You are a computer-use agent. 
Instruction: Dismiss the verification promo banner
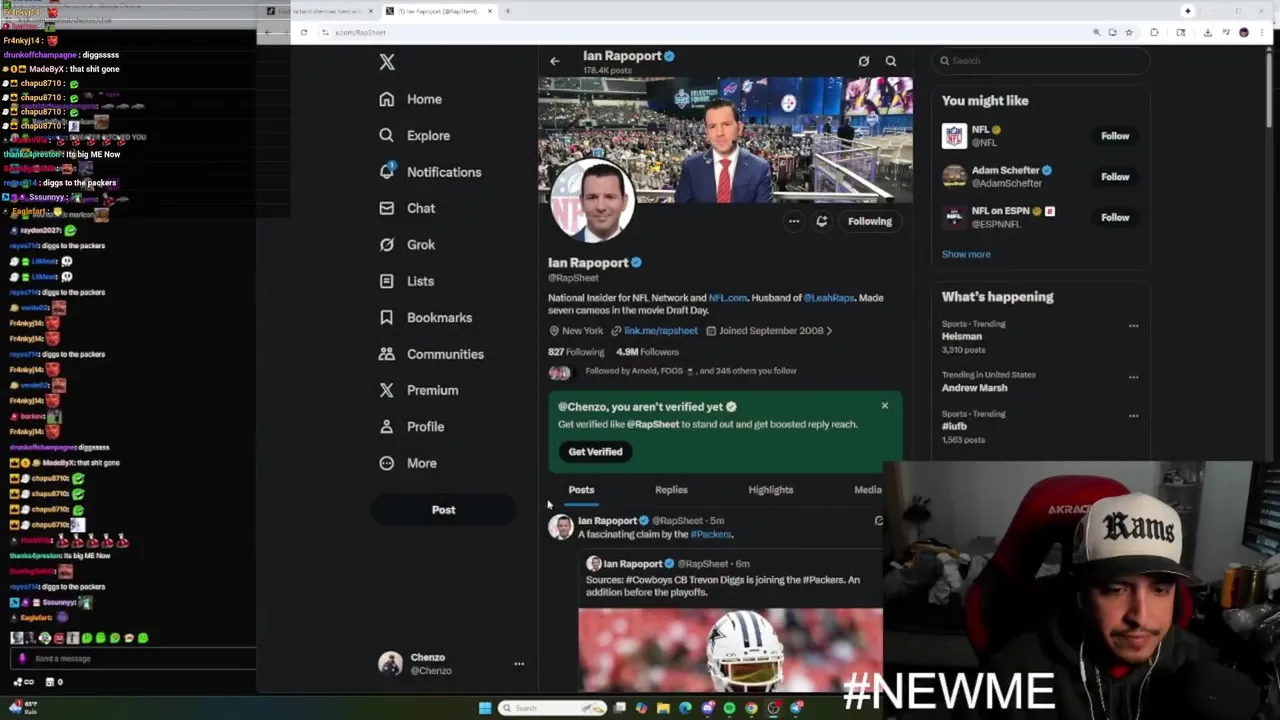[x=885, y=406]
